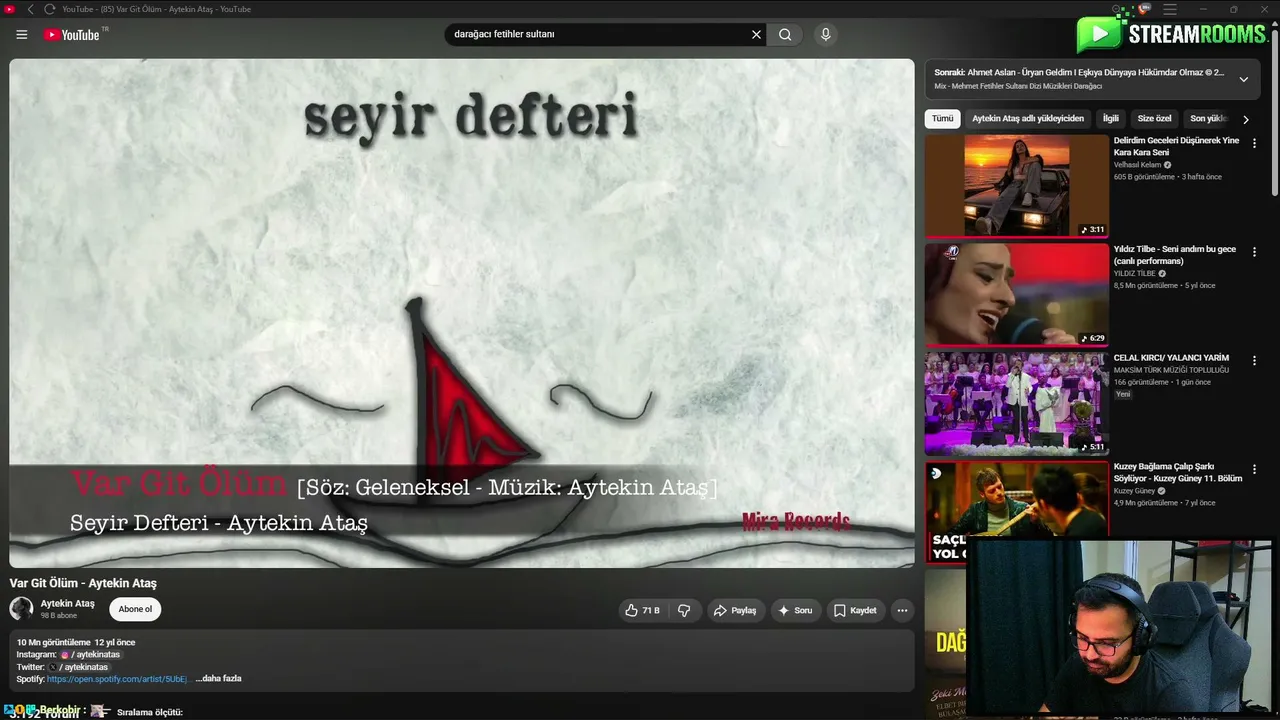The image size is (1280, 720).
Task: Click the video title "Var Git Ölüm - Aytekin Ataş"
Action: tap(83, 583)
